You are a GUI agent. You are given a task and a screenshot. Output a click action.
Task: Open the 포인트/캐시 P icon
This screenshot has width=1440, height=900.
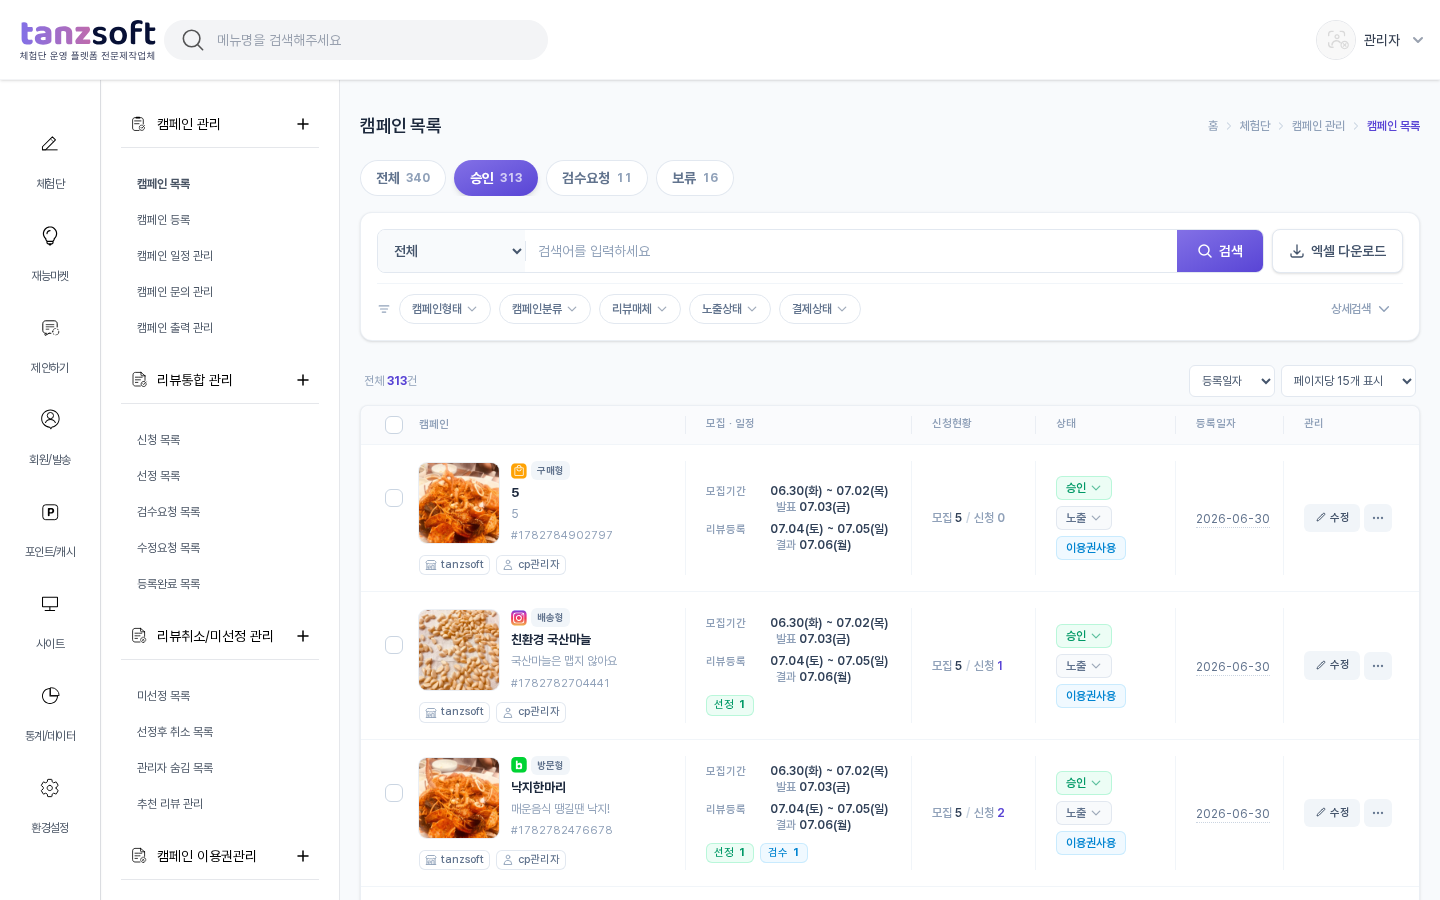point(50,512)
